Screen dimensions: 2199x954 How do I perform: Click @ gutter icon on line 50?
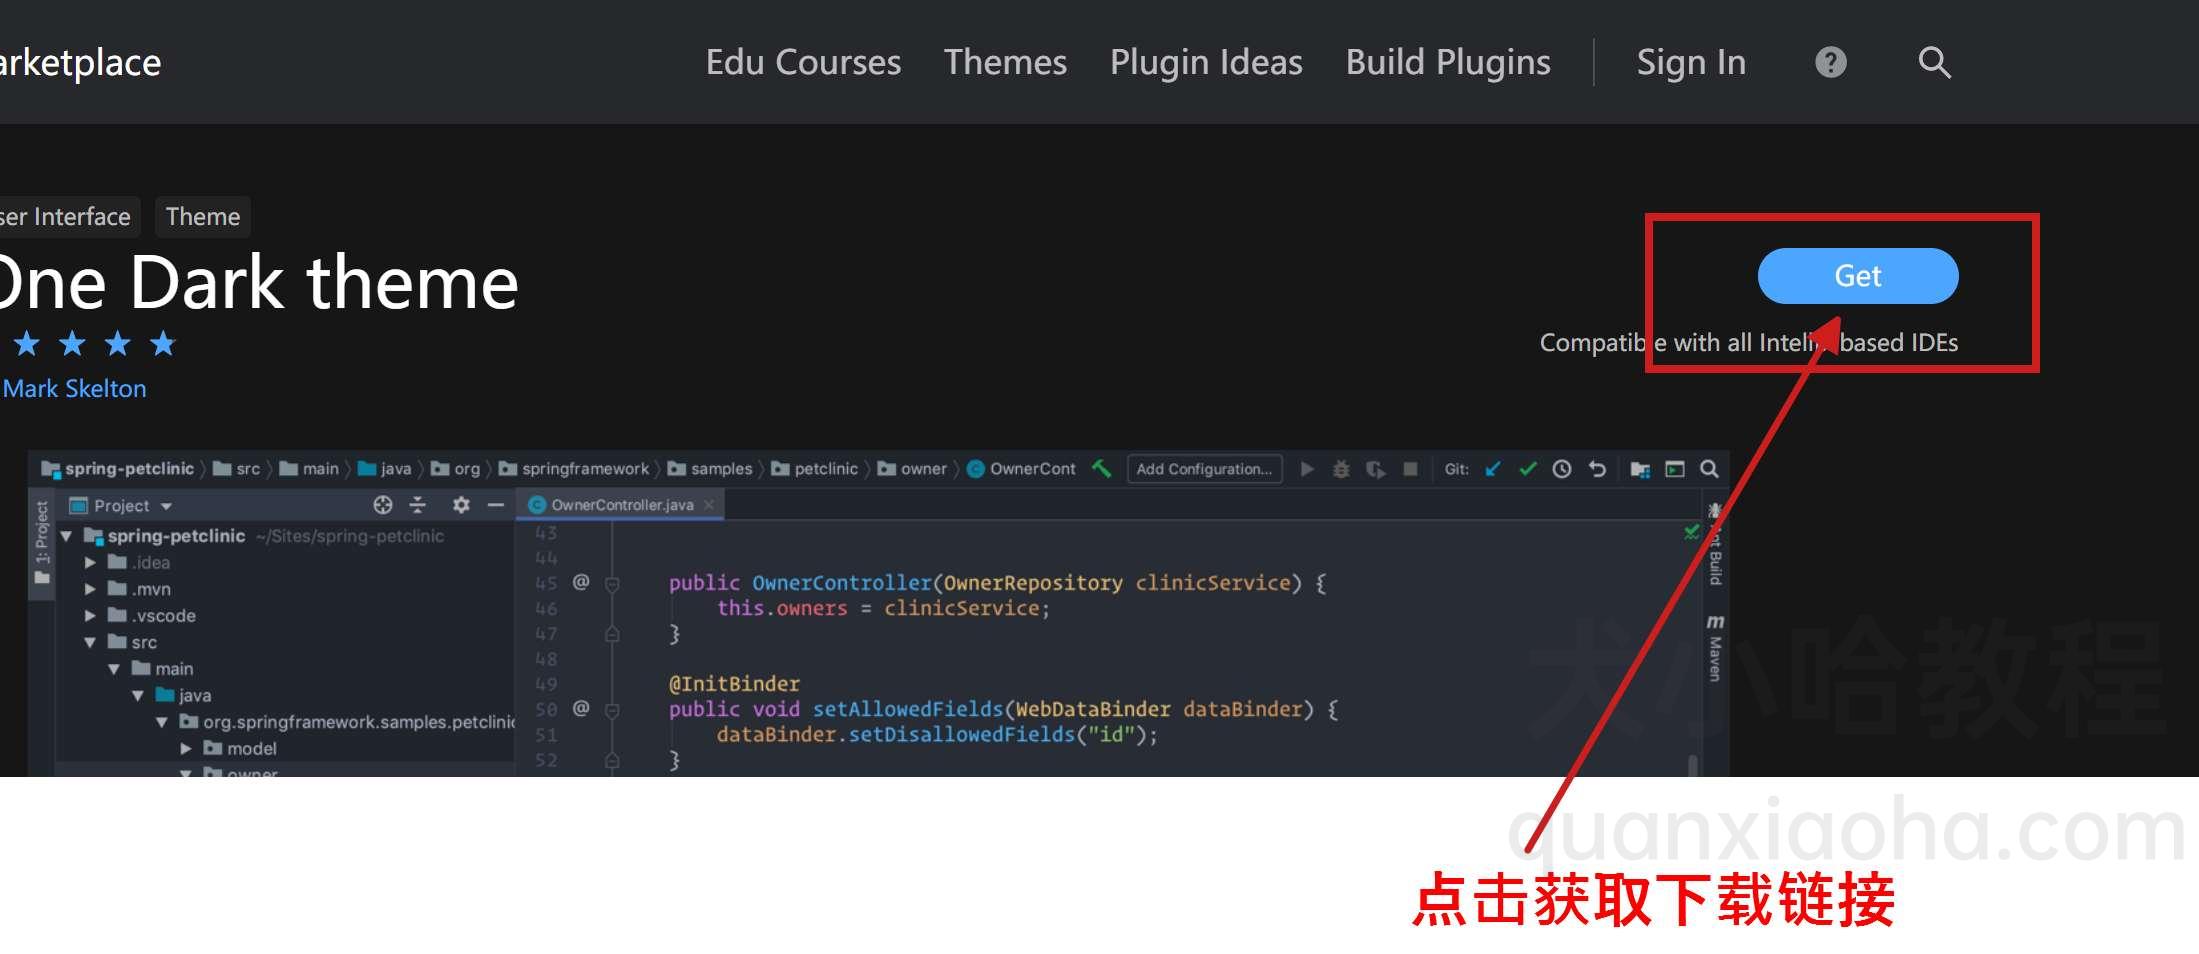[581, 708]
